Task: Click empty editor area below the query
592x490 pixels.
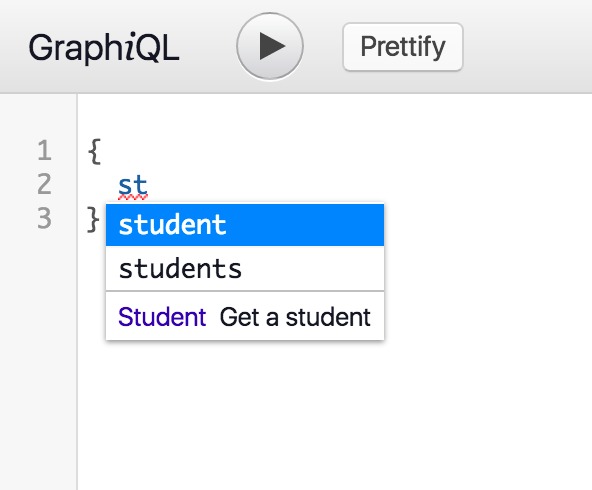Action: coord(332,415)
